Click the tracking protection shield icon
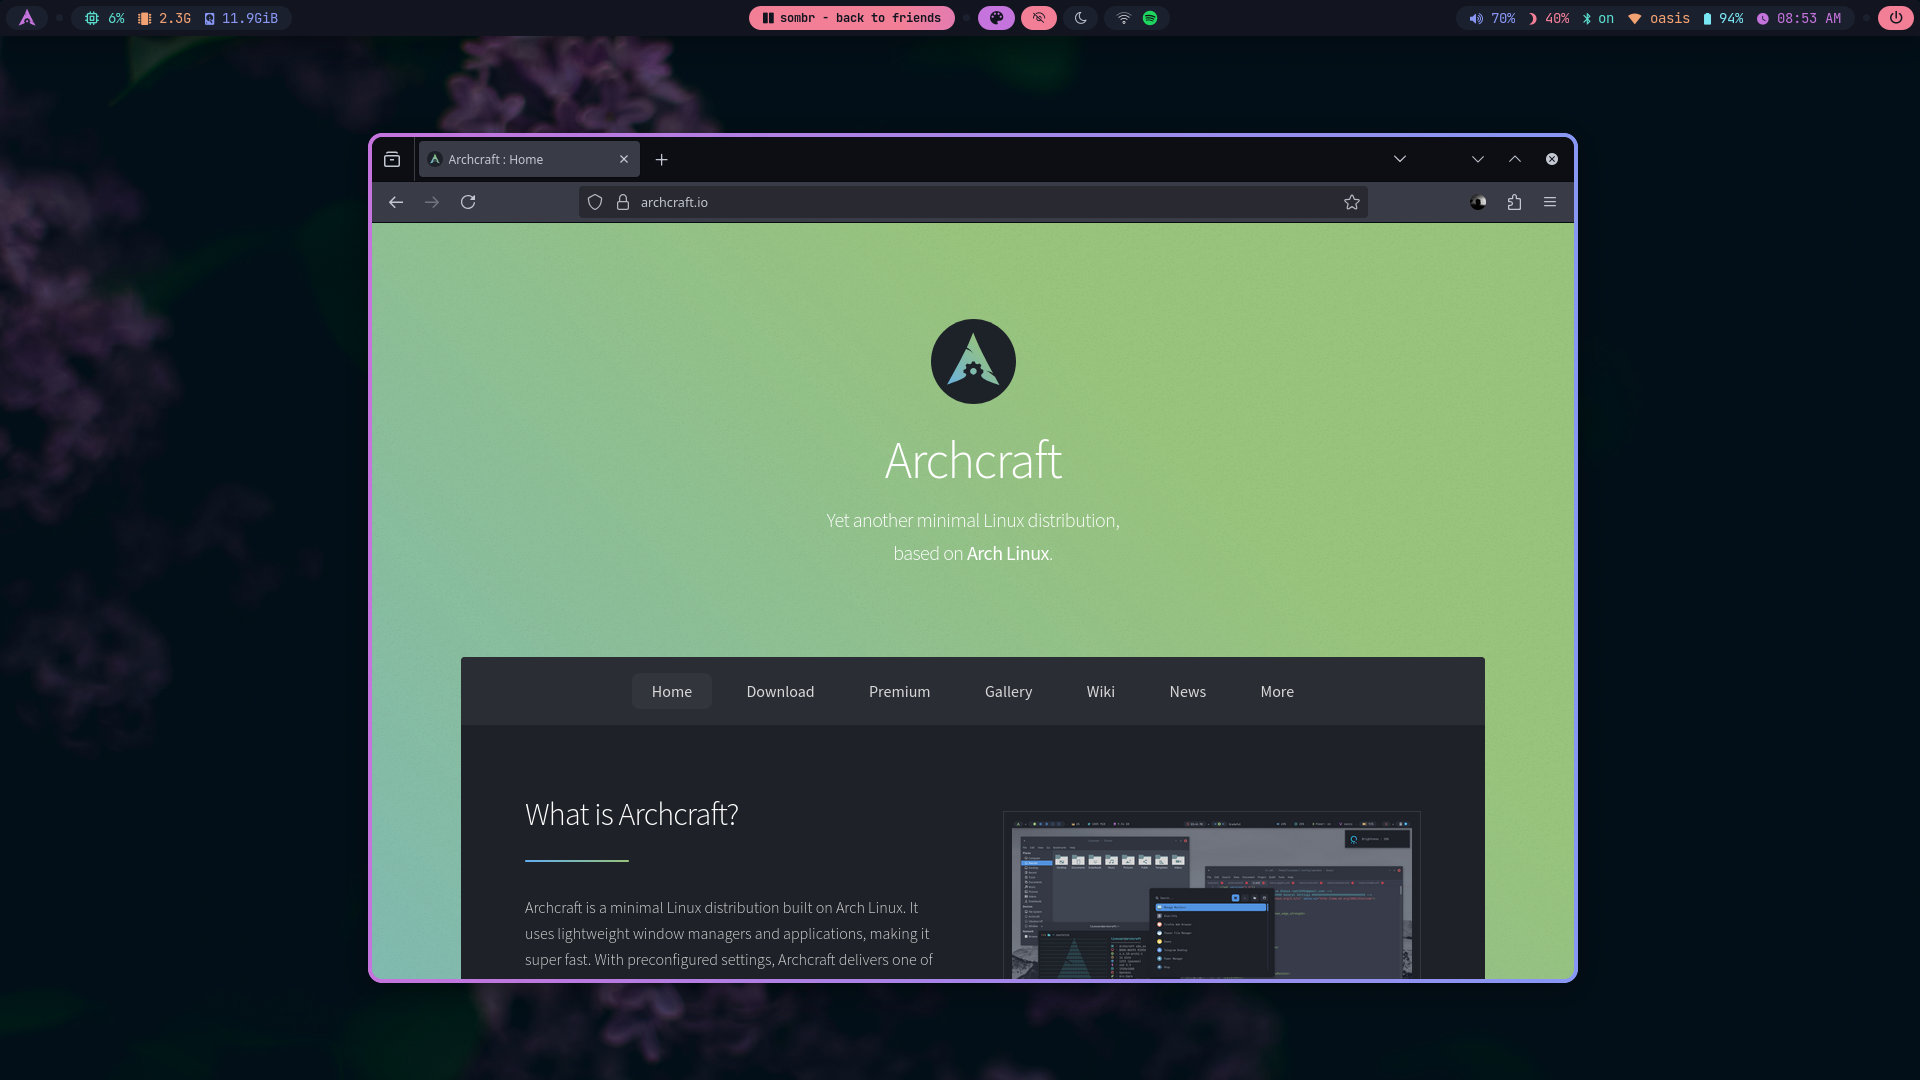This screenshot has height=1080, width=1920. pyautogui.click(x=595, y=202)
